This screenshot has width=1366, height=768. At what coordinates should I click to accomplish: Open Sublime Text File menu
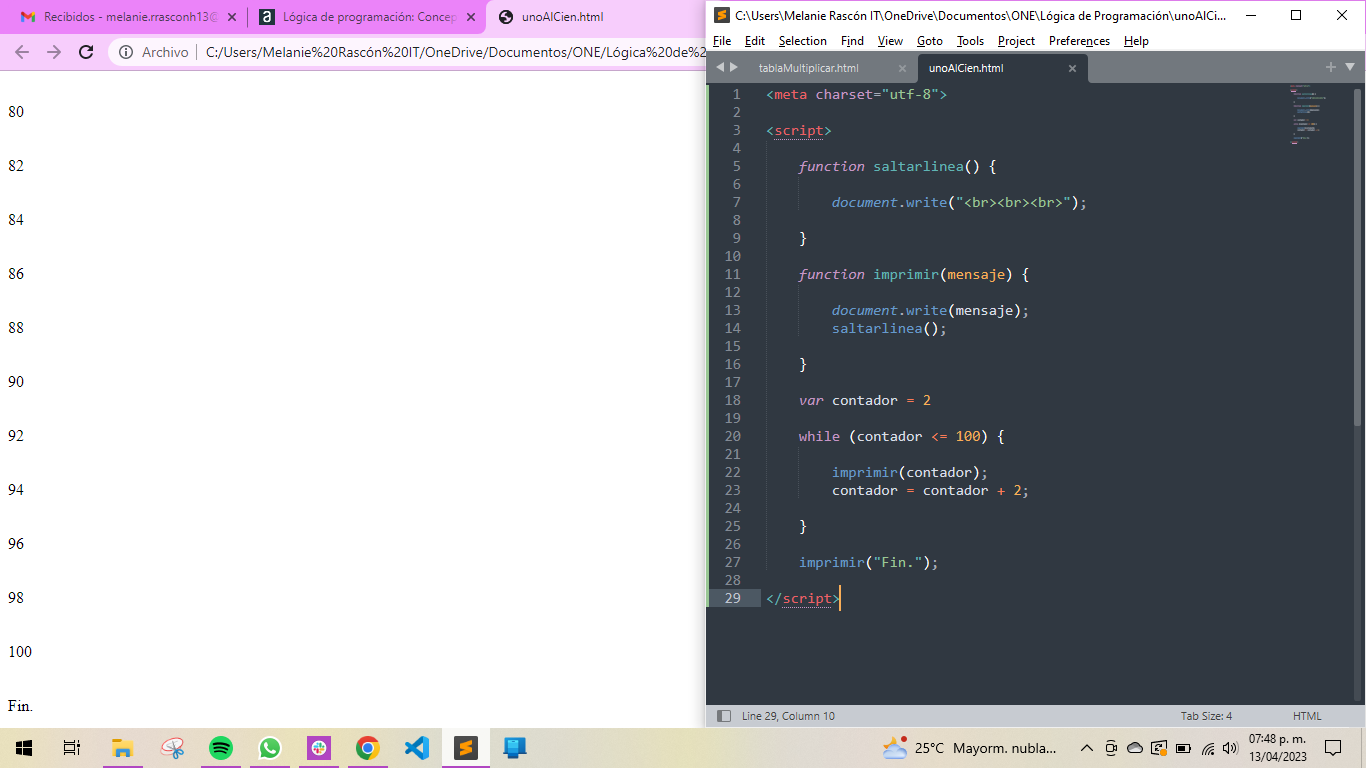coord(722,41)
